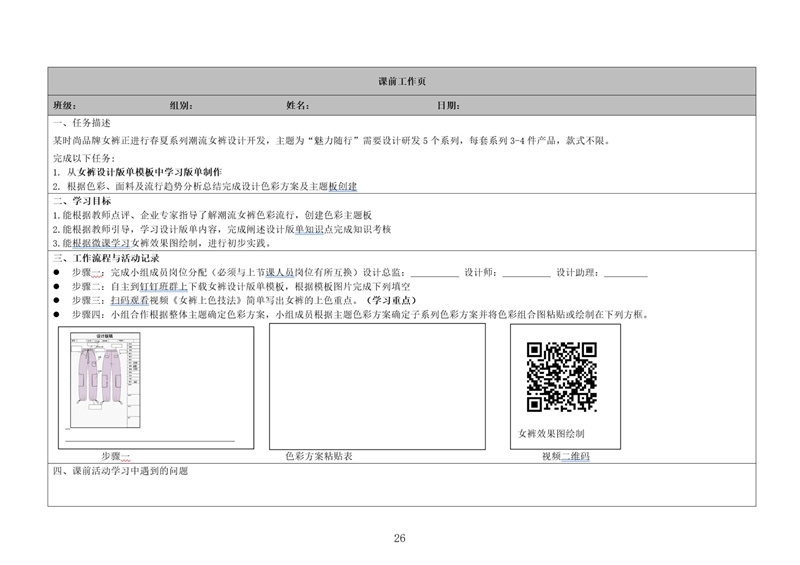800x565 pixels.
Task: Click the 姓名 field label
Action: (297, 106)
